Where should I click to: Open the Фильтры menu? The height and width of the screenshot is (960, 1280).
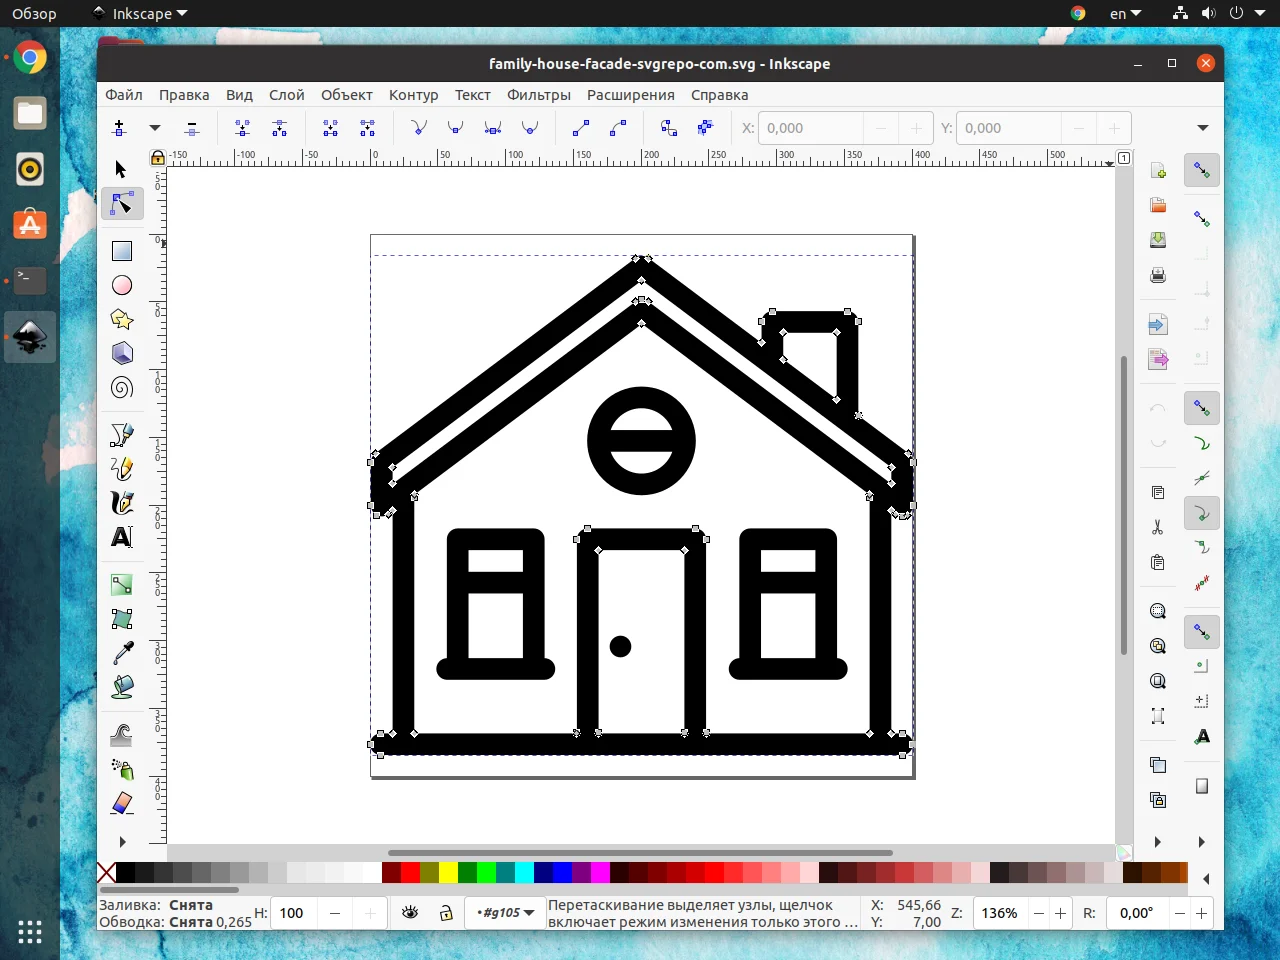click(539, 95)
